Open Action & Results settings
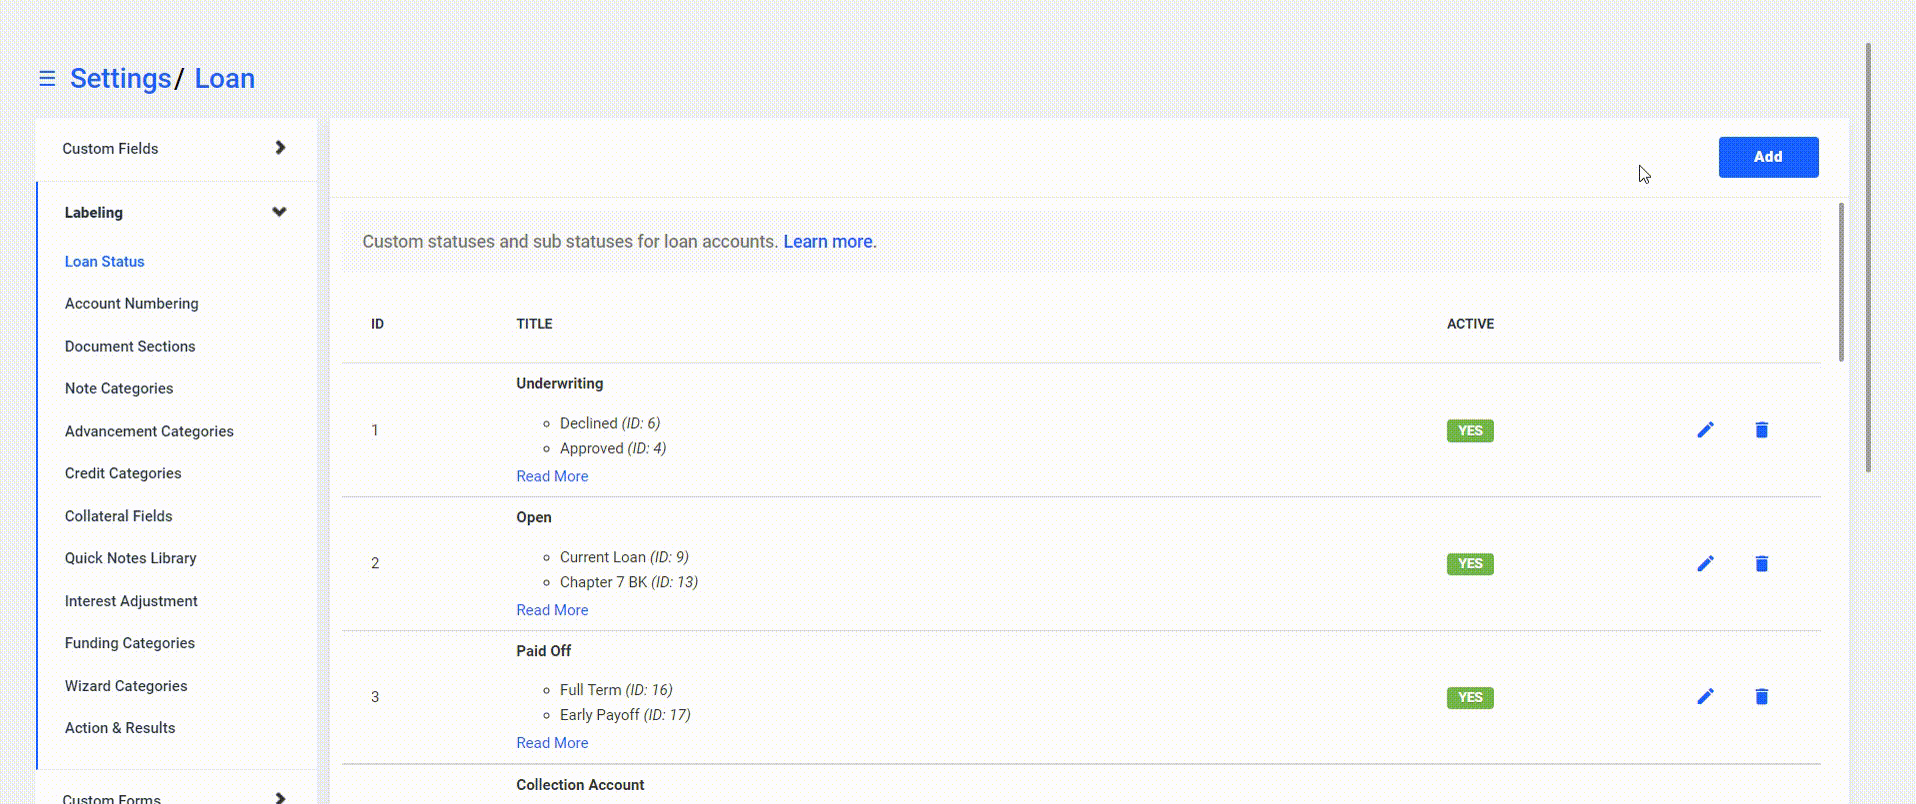The width and height of the screenshot is (1916, 804). (120, 728)
